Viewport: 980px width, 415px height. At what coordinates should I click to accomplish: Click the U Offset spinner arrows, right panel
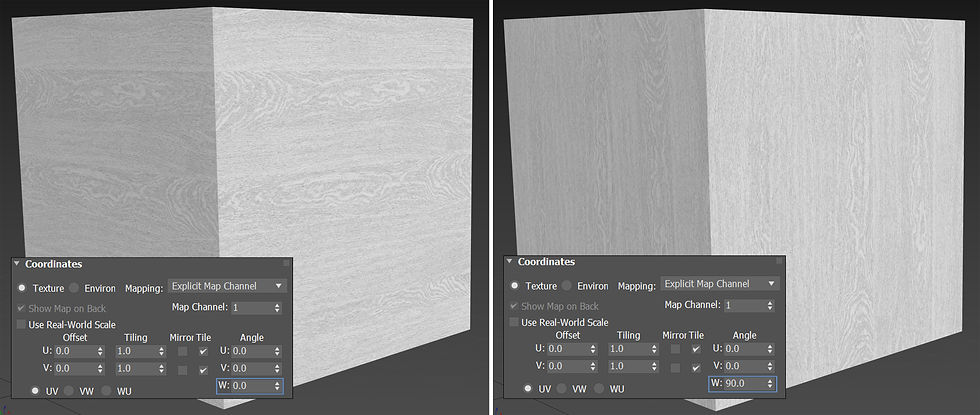[x=592, y=349]
